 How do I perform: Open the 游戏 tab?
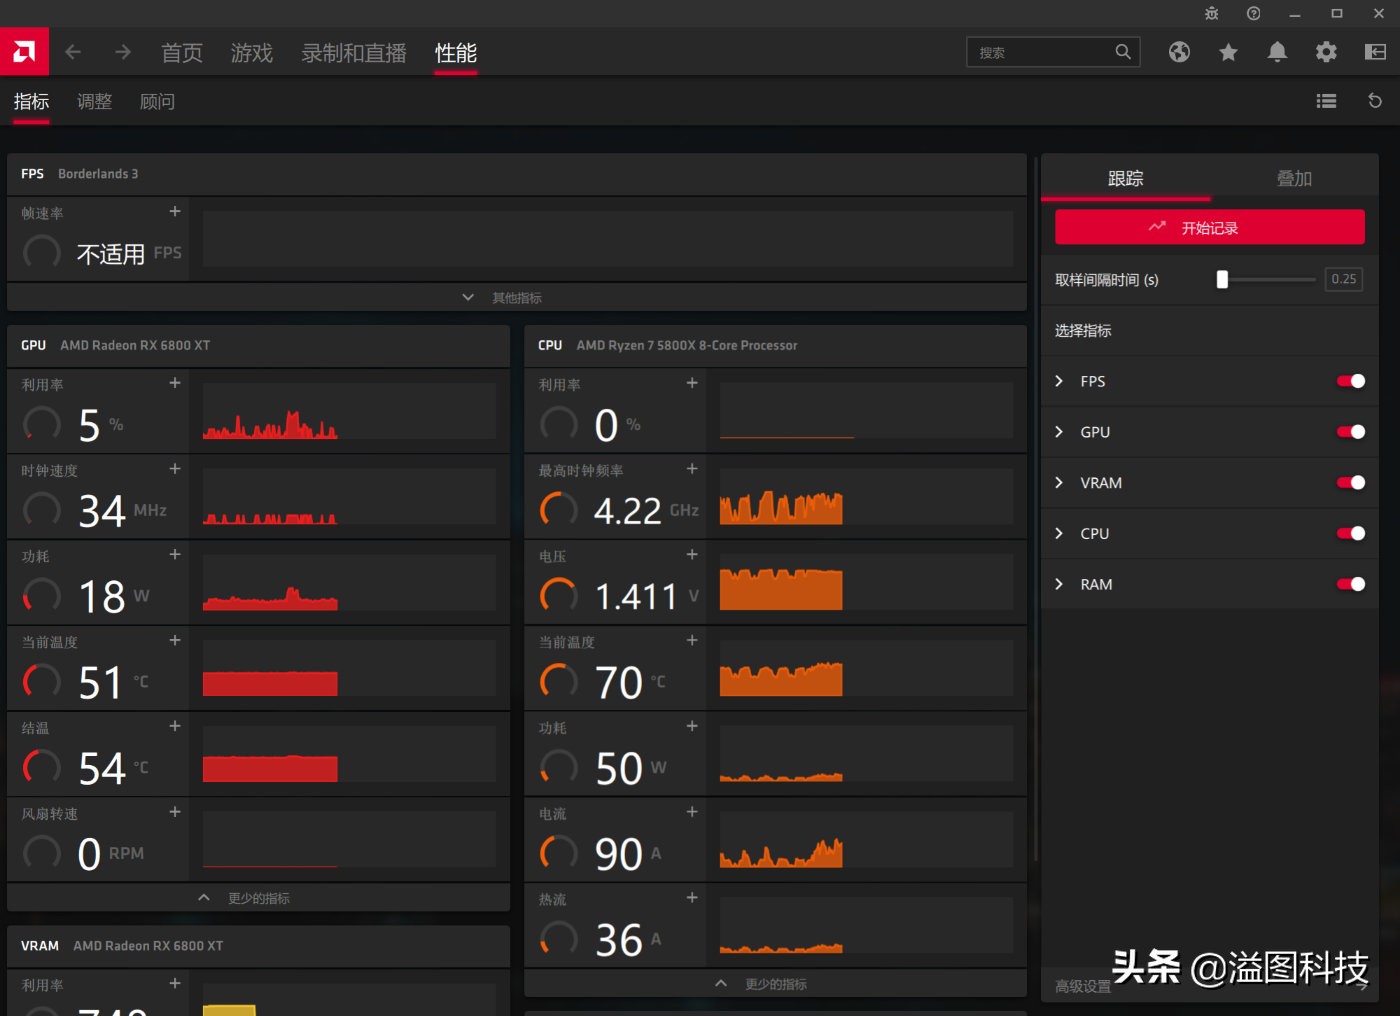pyautogui.click(x=252, y=53)
